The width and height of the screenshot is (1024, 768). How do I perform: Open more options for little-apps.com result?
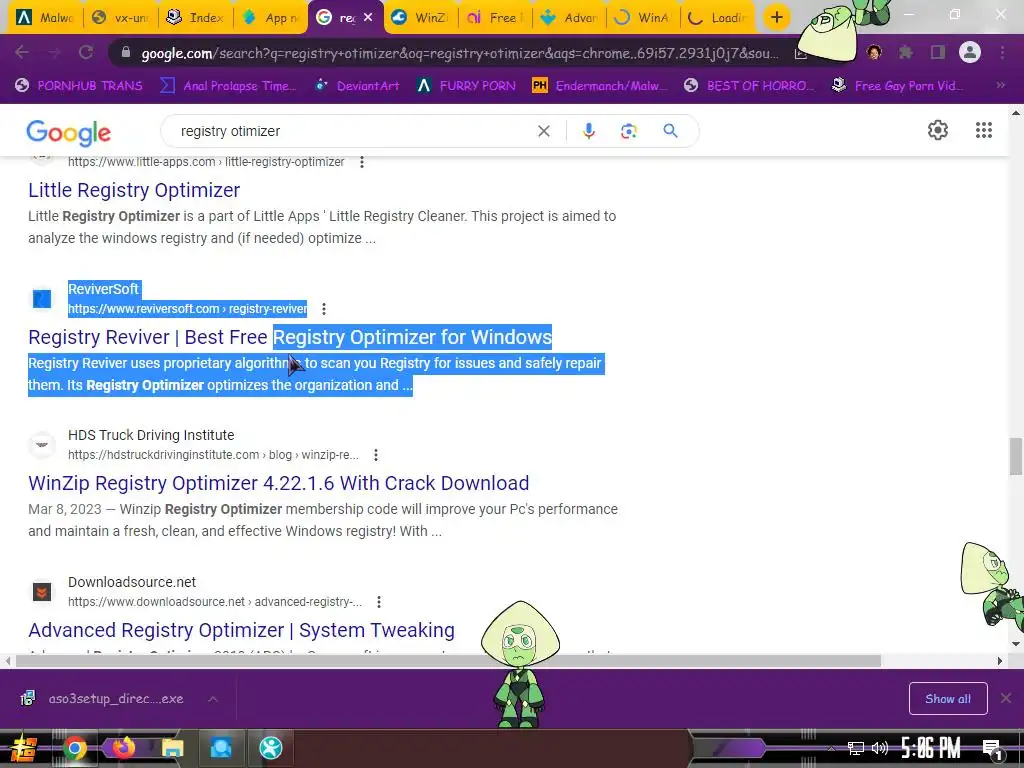[362, 162]
